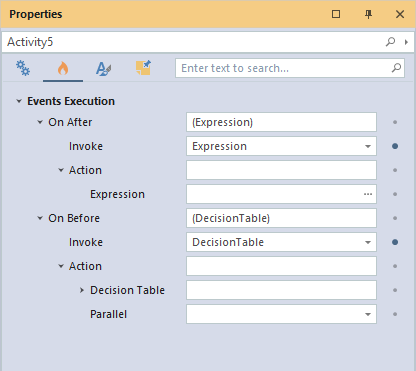
Task: Click the On After Action value field
Action: click(x=281, y=170)
